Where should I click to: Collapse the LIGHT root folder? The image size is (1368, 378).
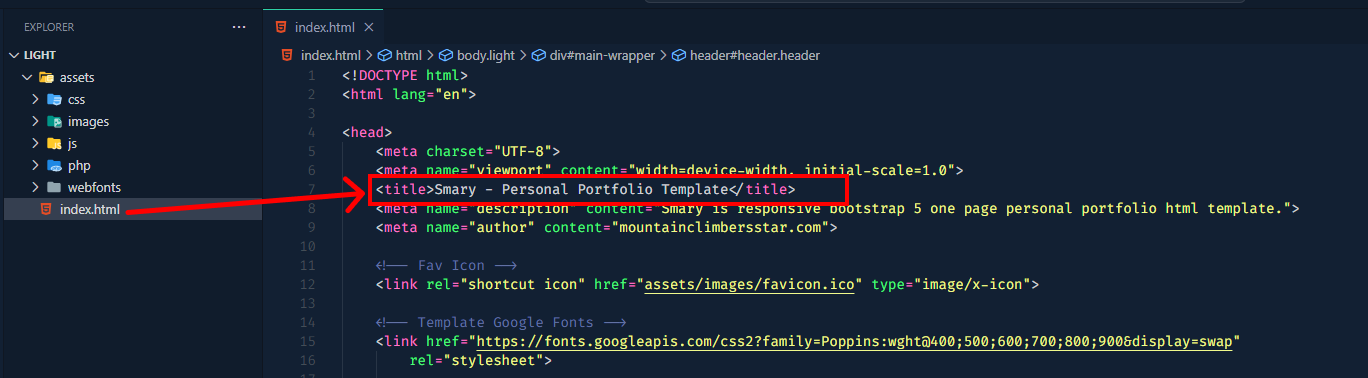[x=14, y=55]
